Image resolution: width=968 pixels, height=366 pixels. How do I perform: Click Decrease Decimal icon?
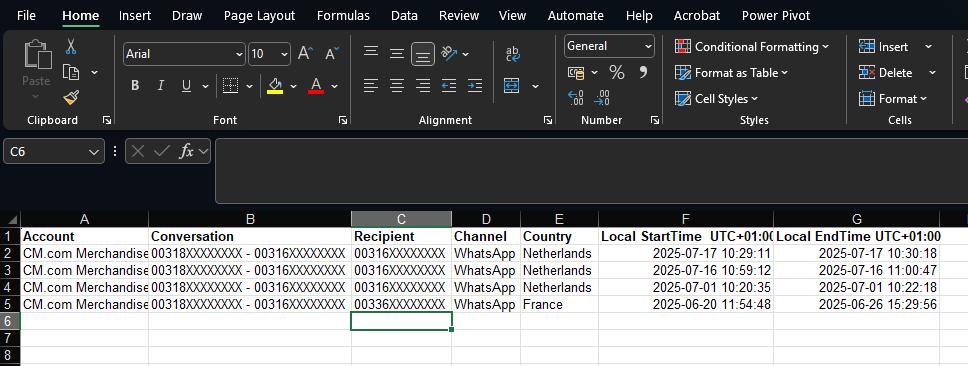(x=602, y=98)
